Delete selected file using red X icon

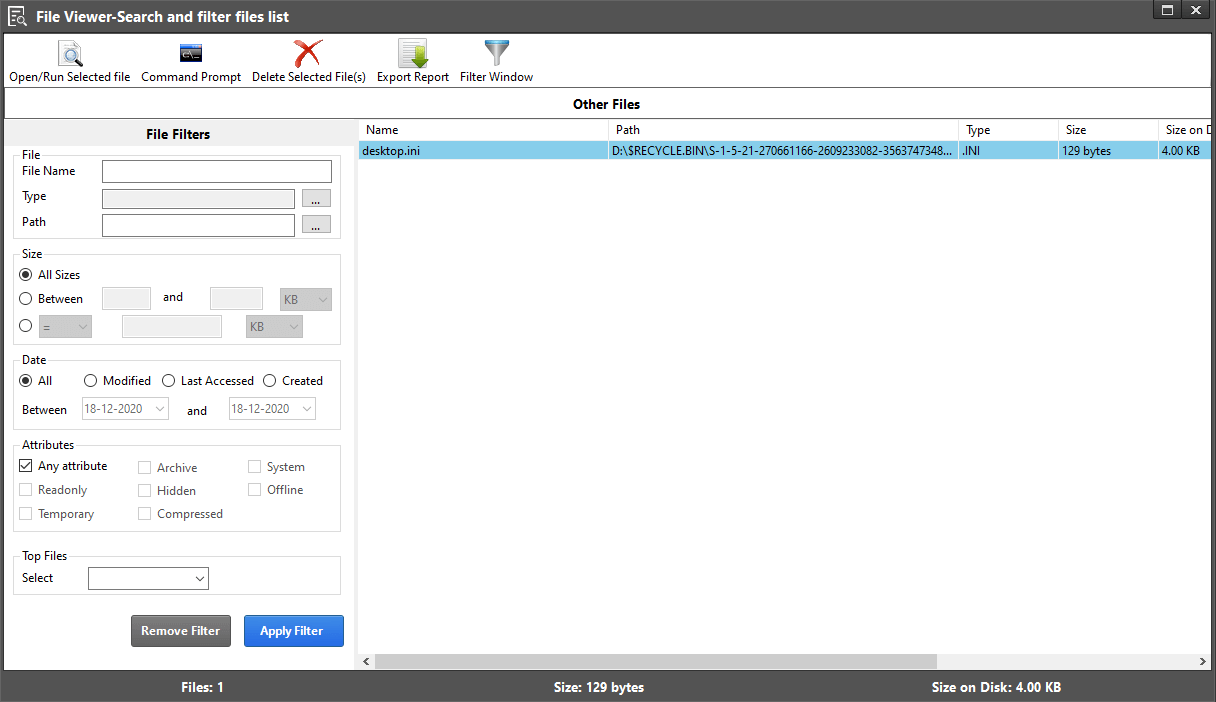308,54
